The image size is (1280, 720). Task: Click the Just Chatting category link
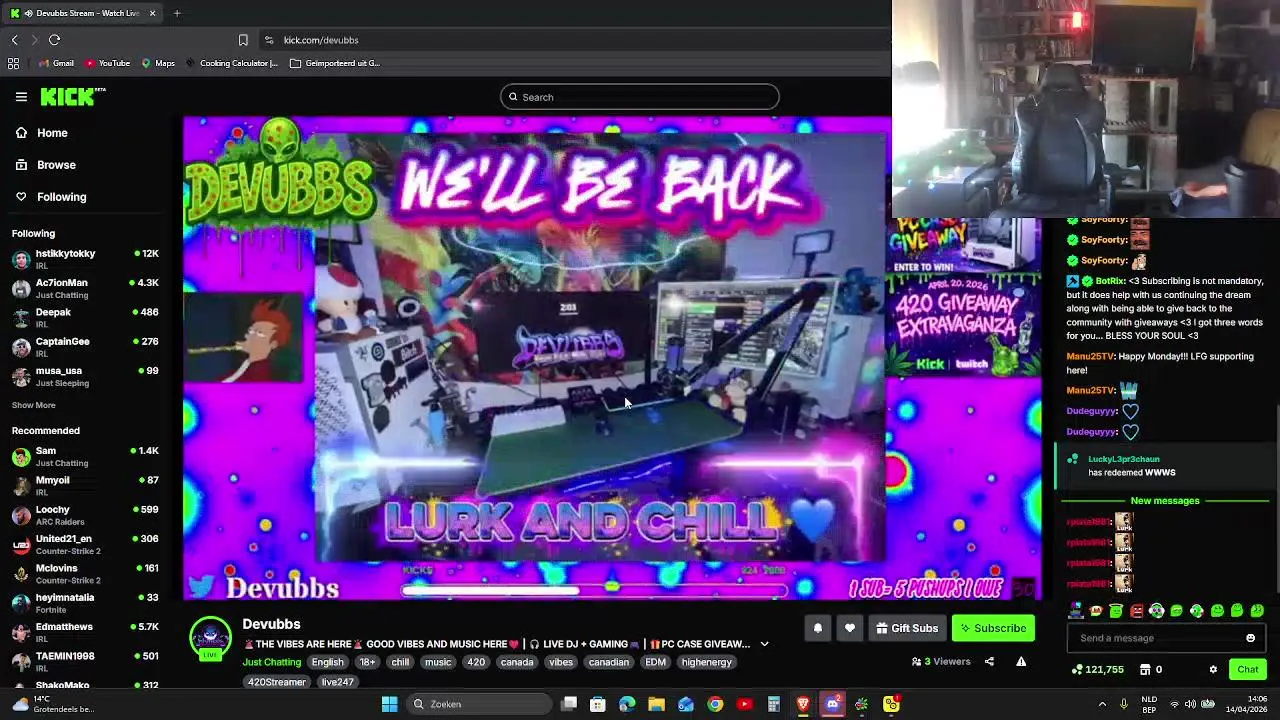[x=271, y=662]
